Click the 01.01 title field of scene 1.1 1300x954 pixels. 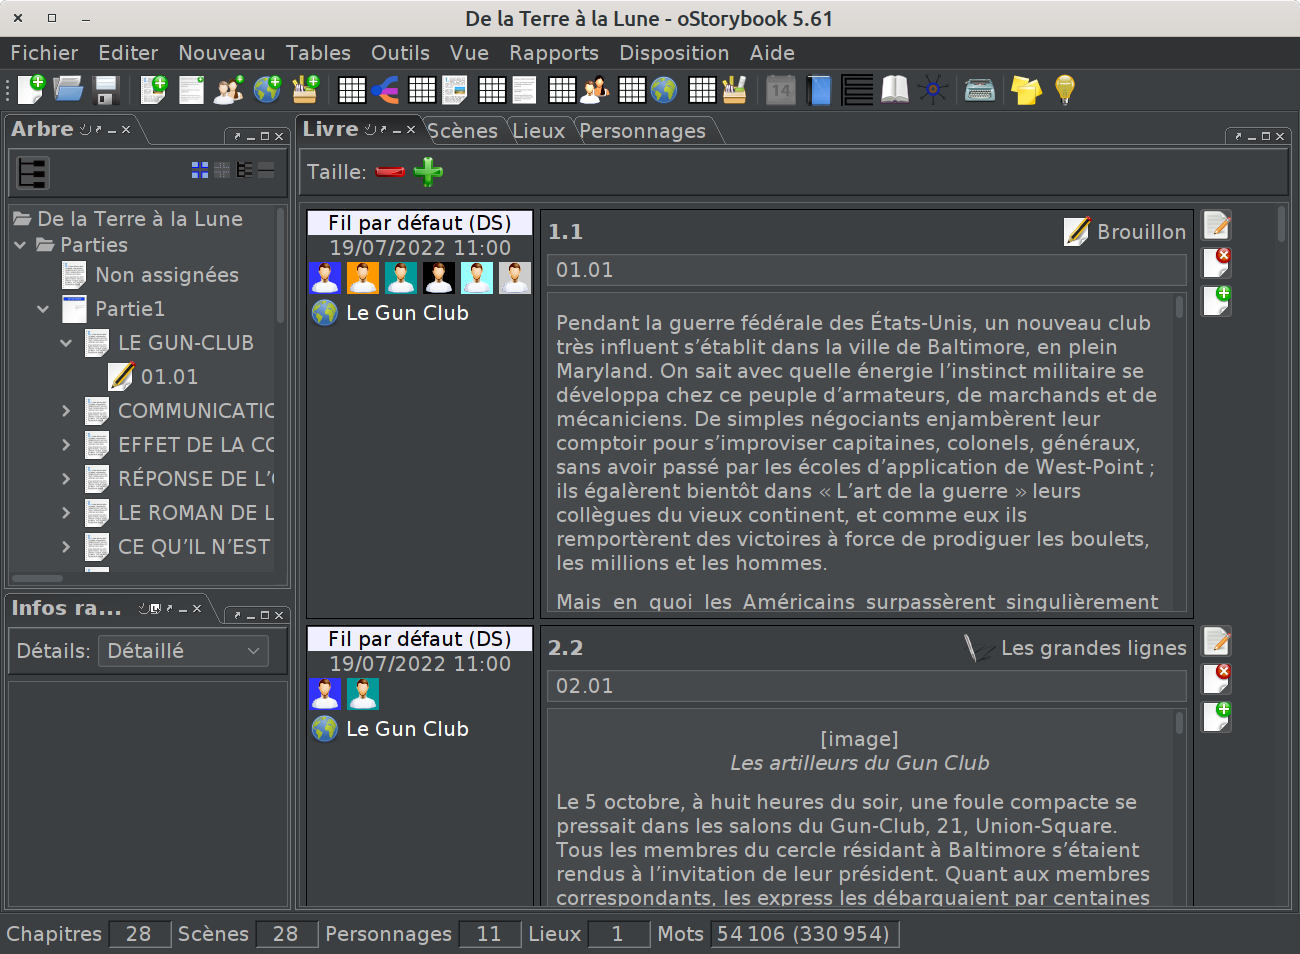pos(867,270)
